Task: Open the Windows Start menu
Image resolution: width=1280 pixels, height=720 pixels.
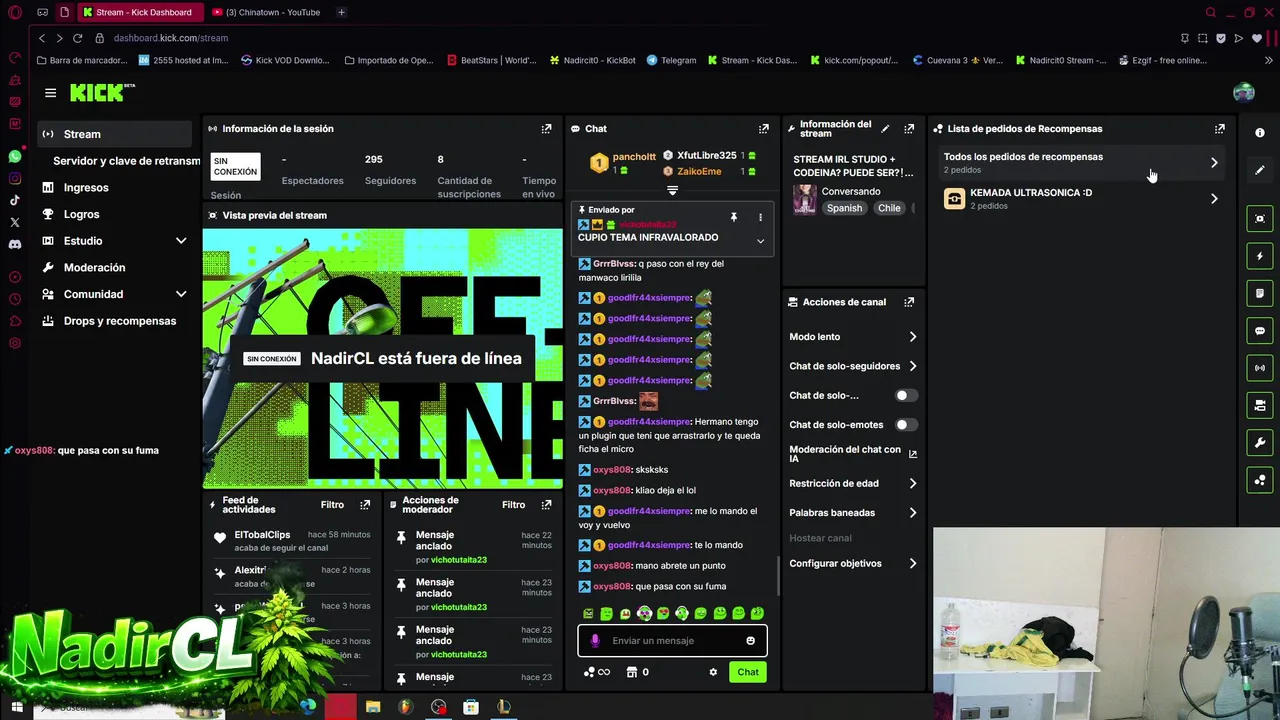Action: click(x=16, y=707)
